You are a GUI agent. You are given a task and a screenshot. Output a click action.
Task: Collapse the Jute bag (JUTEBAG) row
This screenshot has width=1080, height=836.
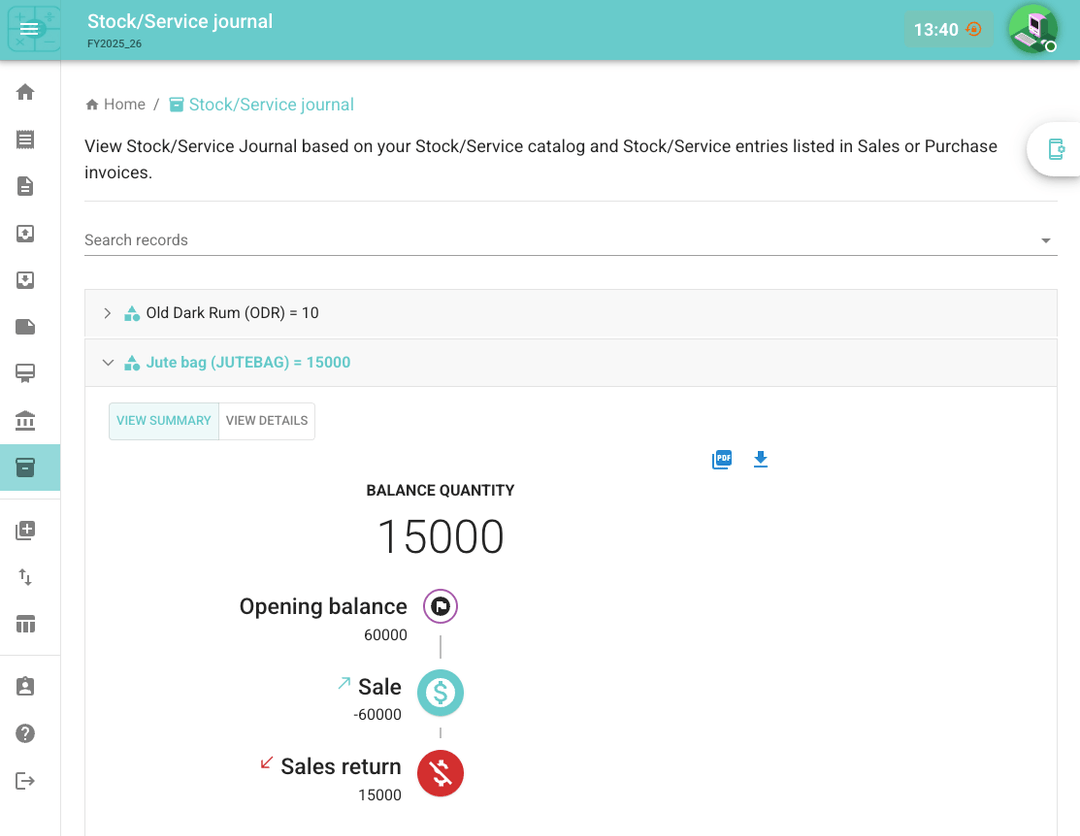pyautogui.click(x=108, y=363)
